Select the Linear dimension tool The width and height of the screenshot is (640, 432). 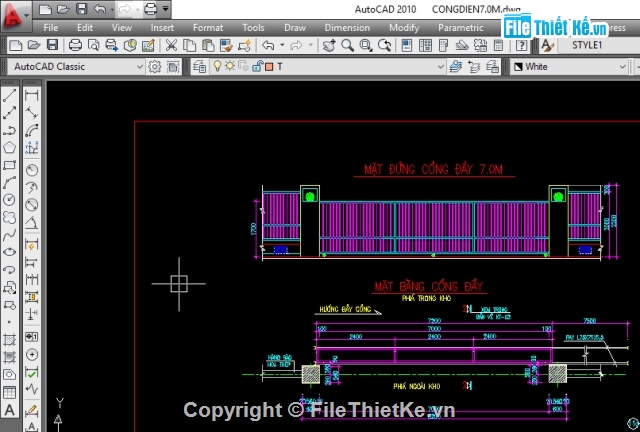(x=31, y=95)
